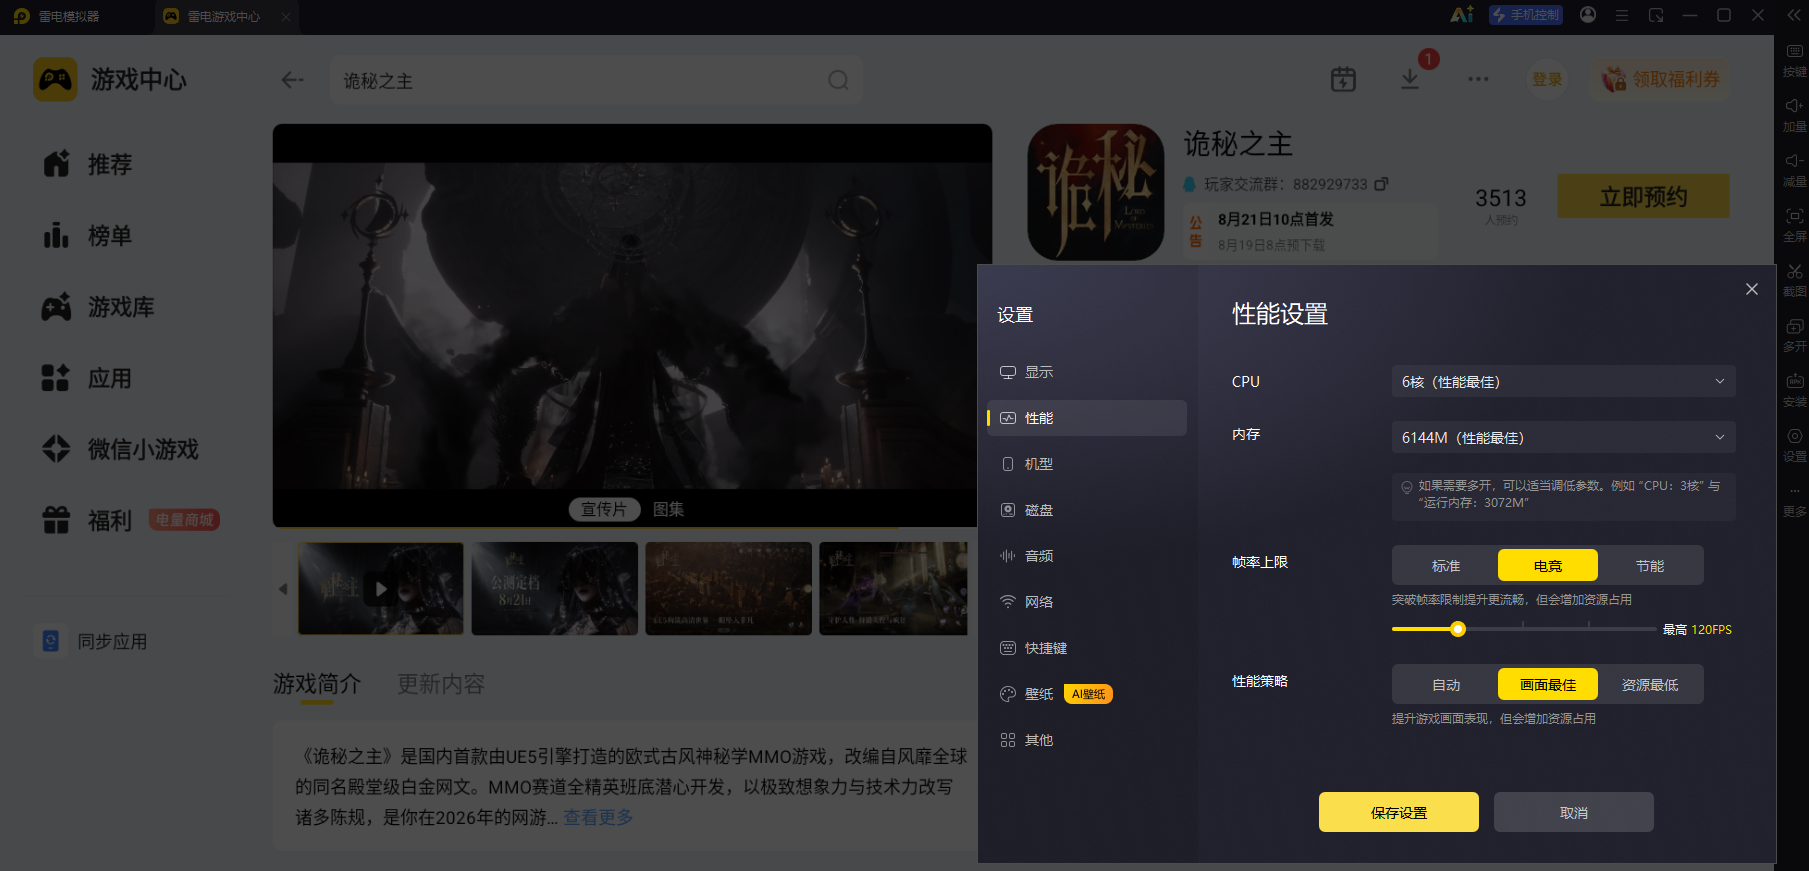Open the hamburger menu in title bar
Screen dimensions: 1809x871
(x=1622, y=15)
